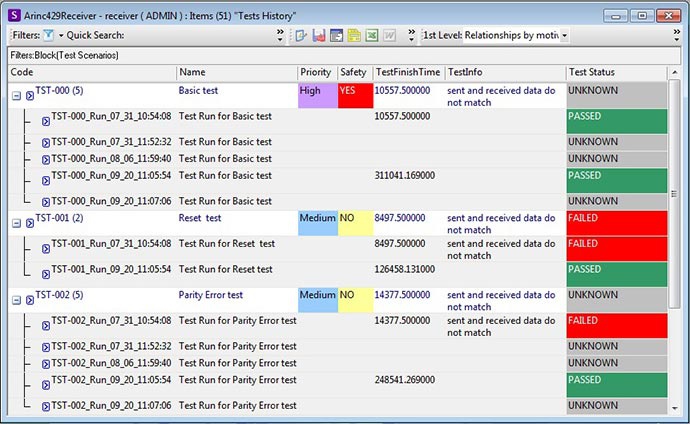Select yellow NO safety cell of Parity Error test
This screenshot has width=690, height=424.
pos(356,300)
